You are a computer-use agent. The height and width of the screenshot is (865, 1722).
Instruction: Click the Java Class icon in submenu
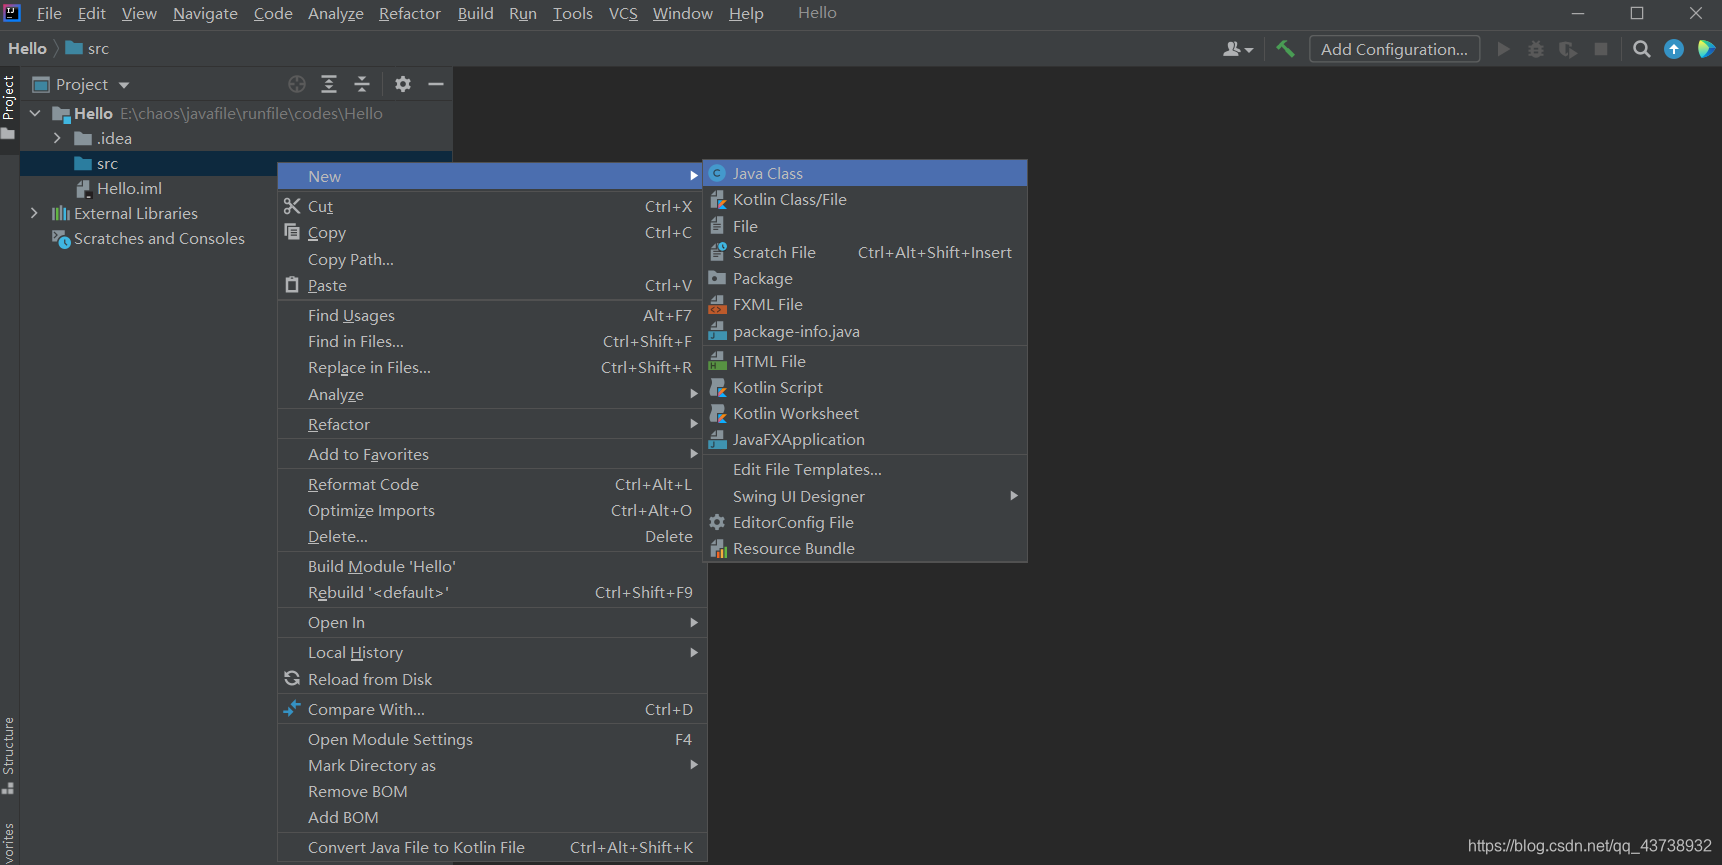(x=717, y=173)
